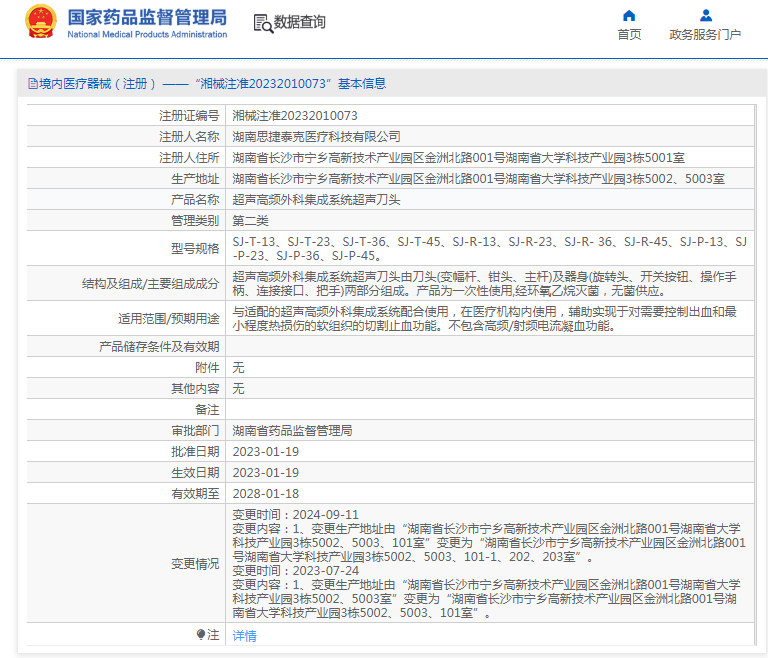Viewport: 768px width, 658px height.
Task: Click 国家药品监督管理局 title text
Action: (147, 17)
